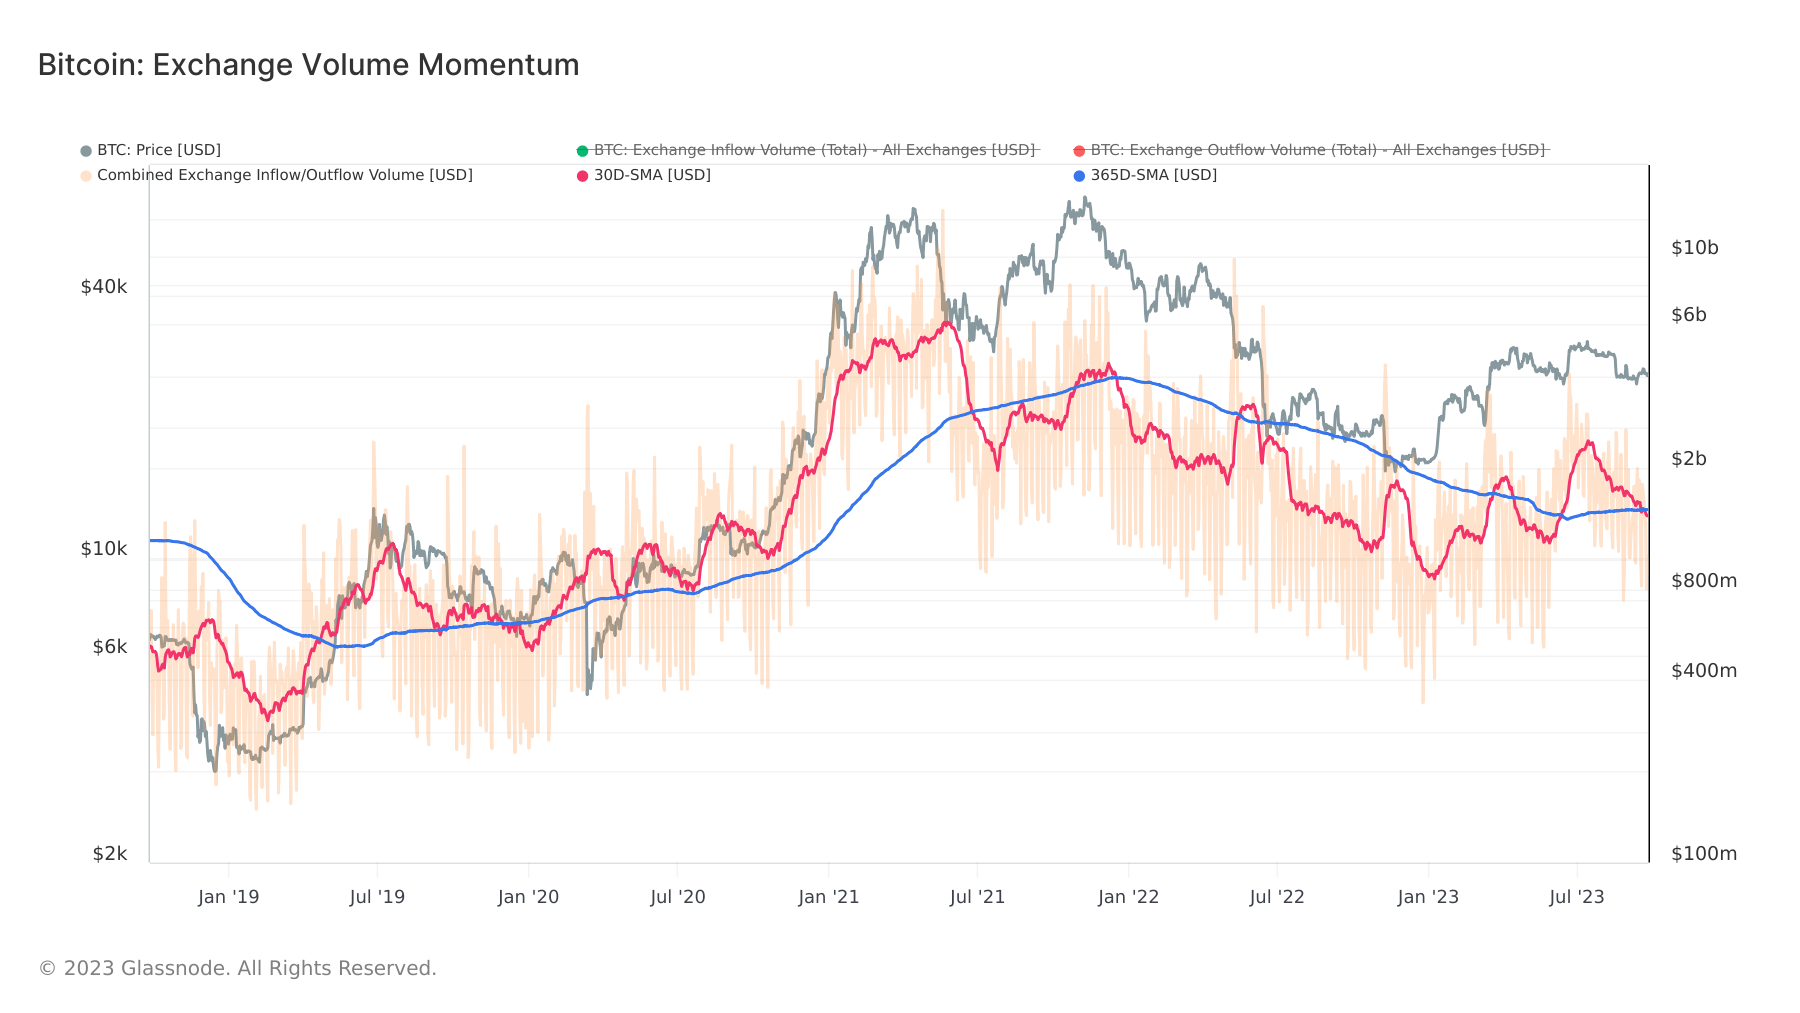Viewport: 1800px width, 1013px height.
Task: Click the Jul '23 x-axis label
Action: (x=1577, y=897)
